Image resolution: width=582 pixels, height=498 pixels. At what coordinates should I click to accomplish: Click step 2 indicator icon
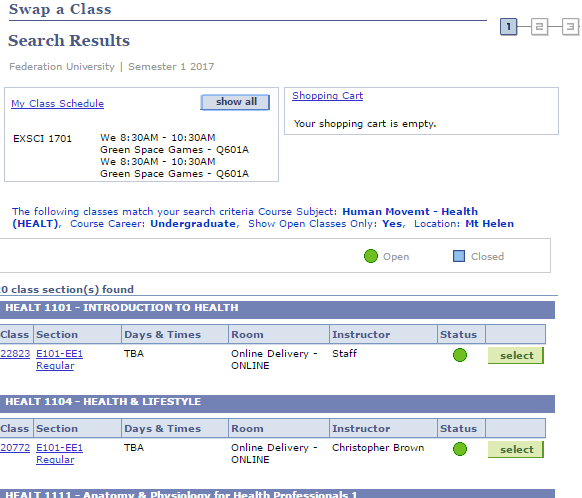pyautogui.click(x=539, y=27)
